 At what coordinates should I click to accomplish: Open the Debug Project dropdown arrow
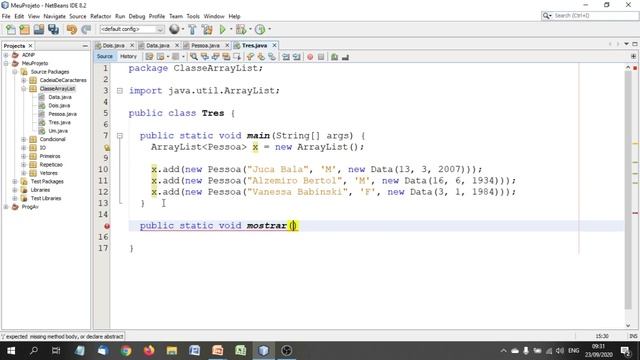pyautogui.click(x=250, y=29)
